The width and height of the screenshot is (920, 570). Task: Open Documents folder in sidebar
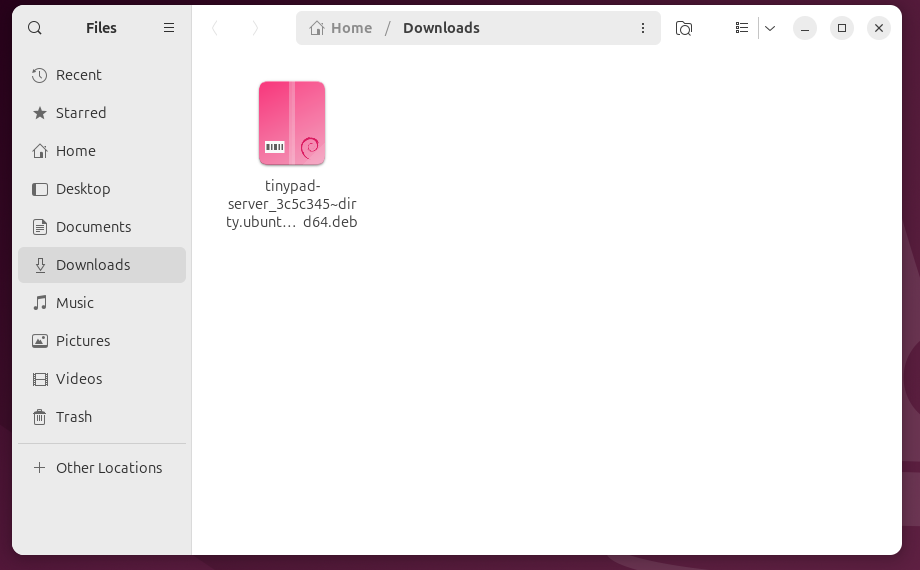pyautogui.click(x=102, y=227)
